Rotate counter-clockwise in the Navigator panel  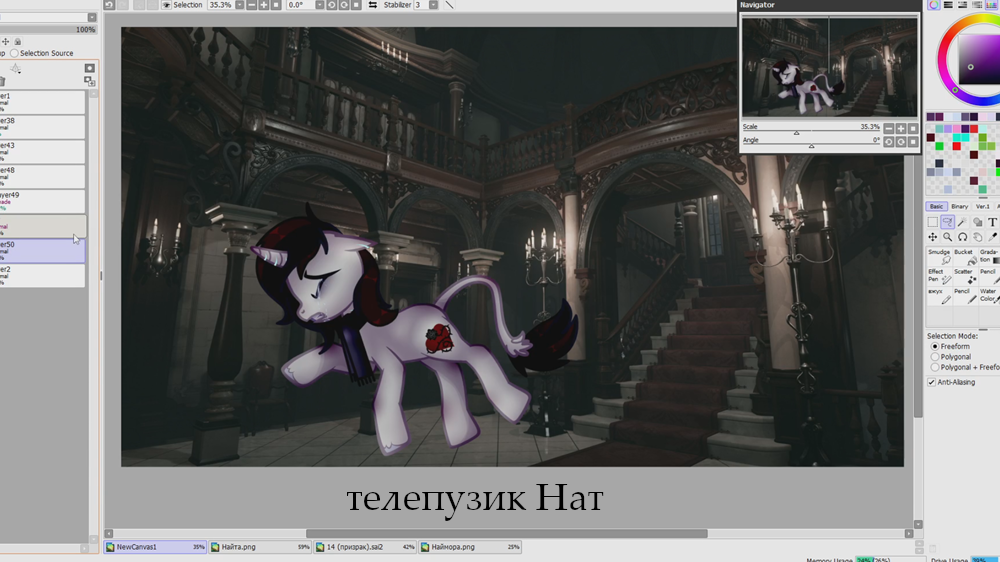pyautogui.click(x=888, y=142)
